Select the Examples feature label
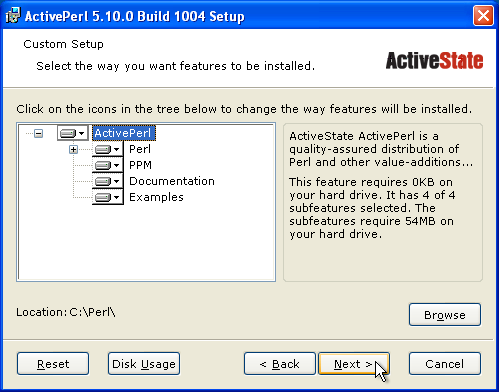499x392 pixels. click(x=156, y=197)
